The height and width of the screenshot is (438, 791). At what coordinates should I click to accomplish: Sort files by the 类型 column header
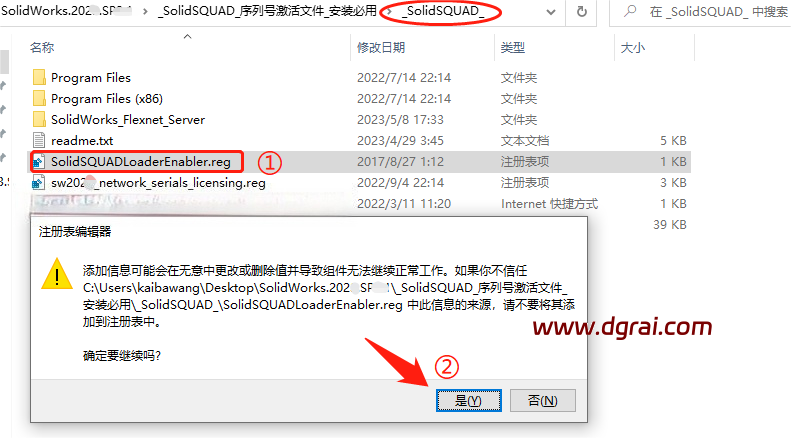pyautogui.click(x=513, y=47)
